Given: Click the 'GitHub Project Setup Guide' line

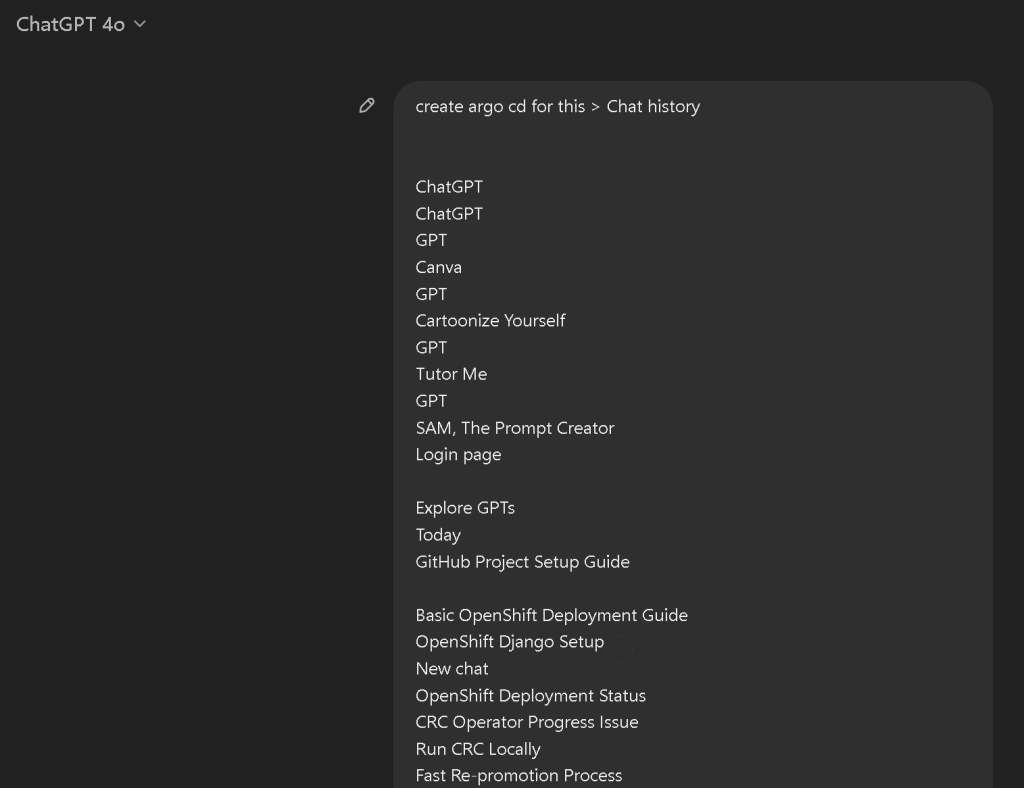Looking at the screenshot, I should point(522,562).
